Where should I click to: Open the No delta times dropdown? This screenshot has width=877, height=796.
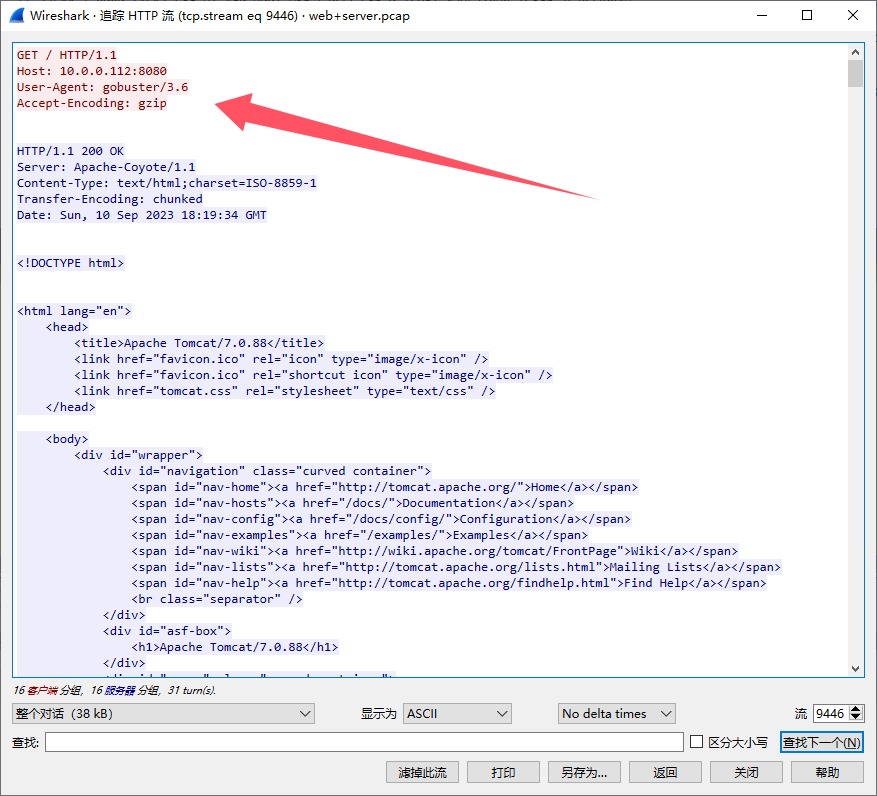coord(616,714)
